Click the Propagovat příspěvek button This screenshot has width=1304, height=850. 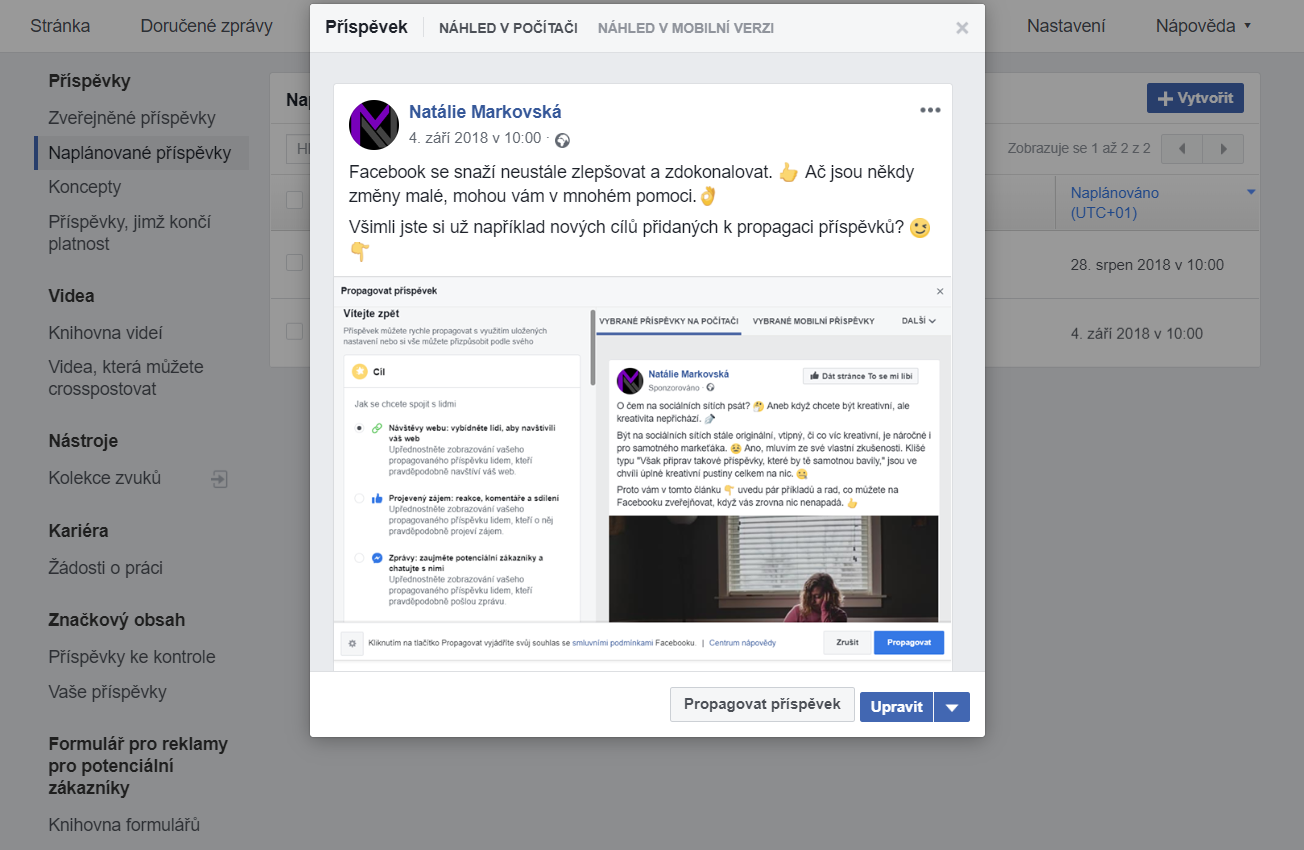click(x=762, y=704)
